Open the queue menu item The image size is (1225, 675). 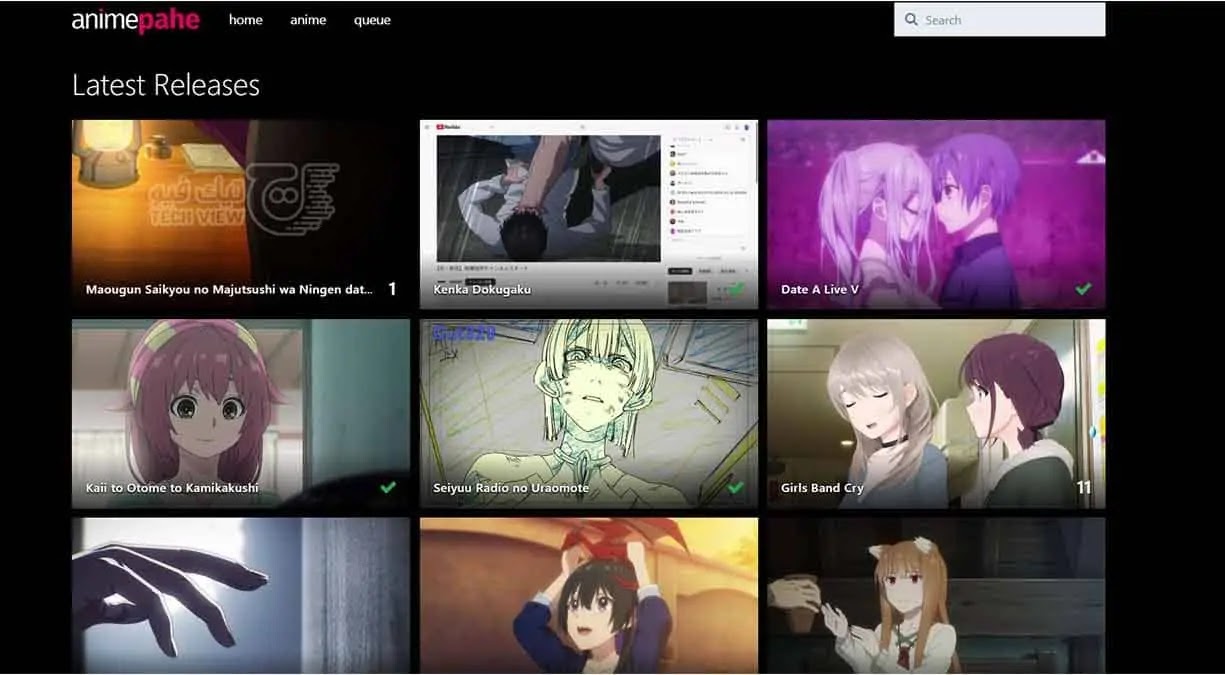pos(372,20)
